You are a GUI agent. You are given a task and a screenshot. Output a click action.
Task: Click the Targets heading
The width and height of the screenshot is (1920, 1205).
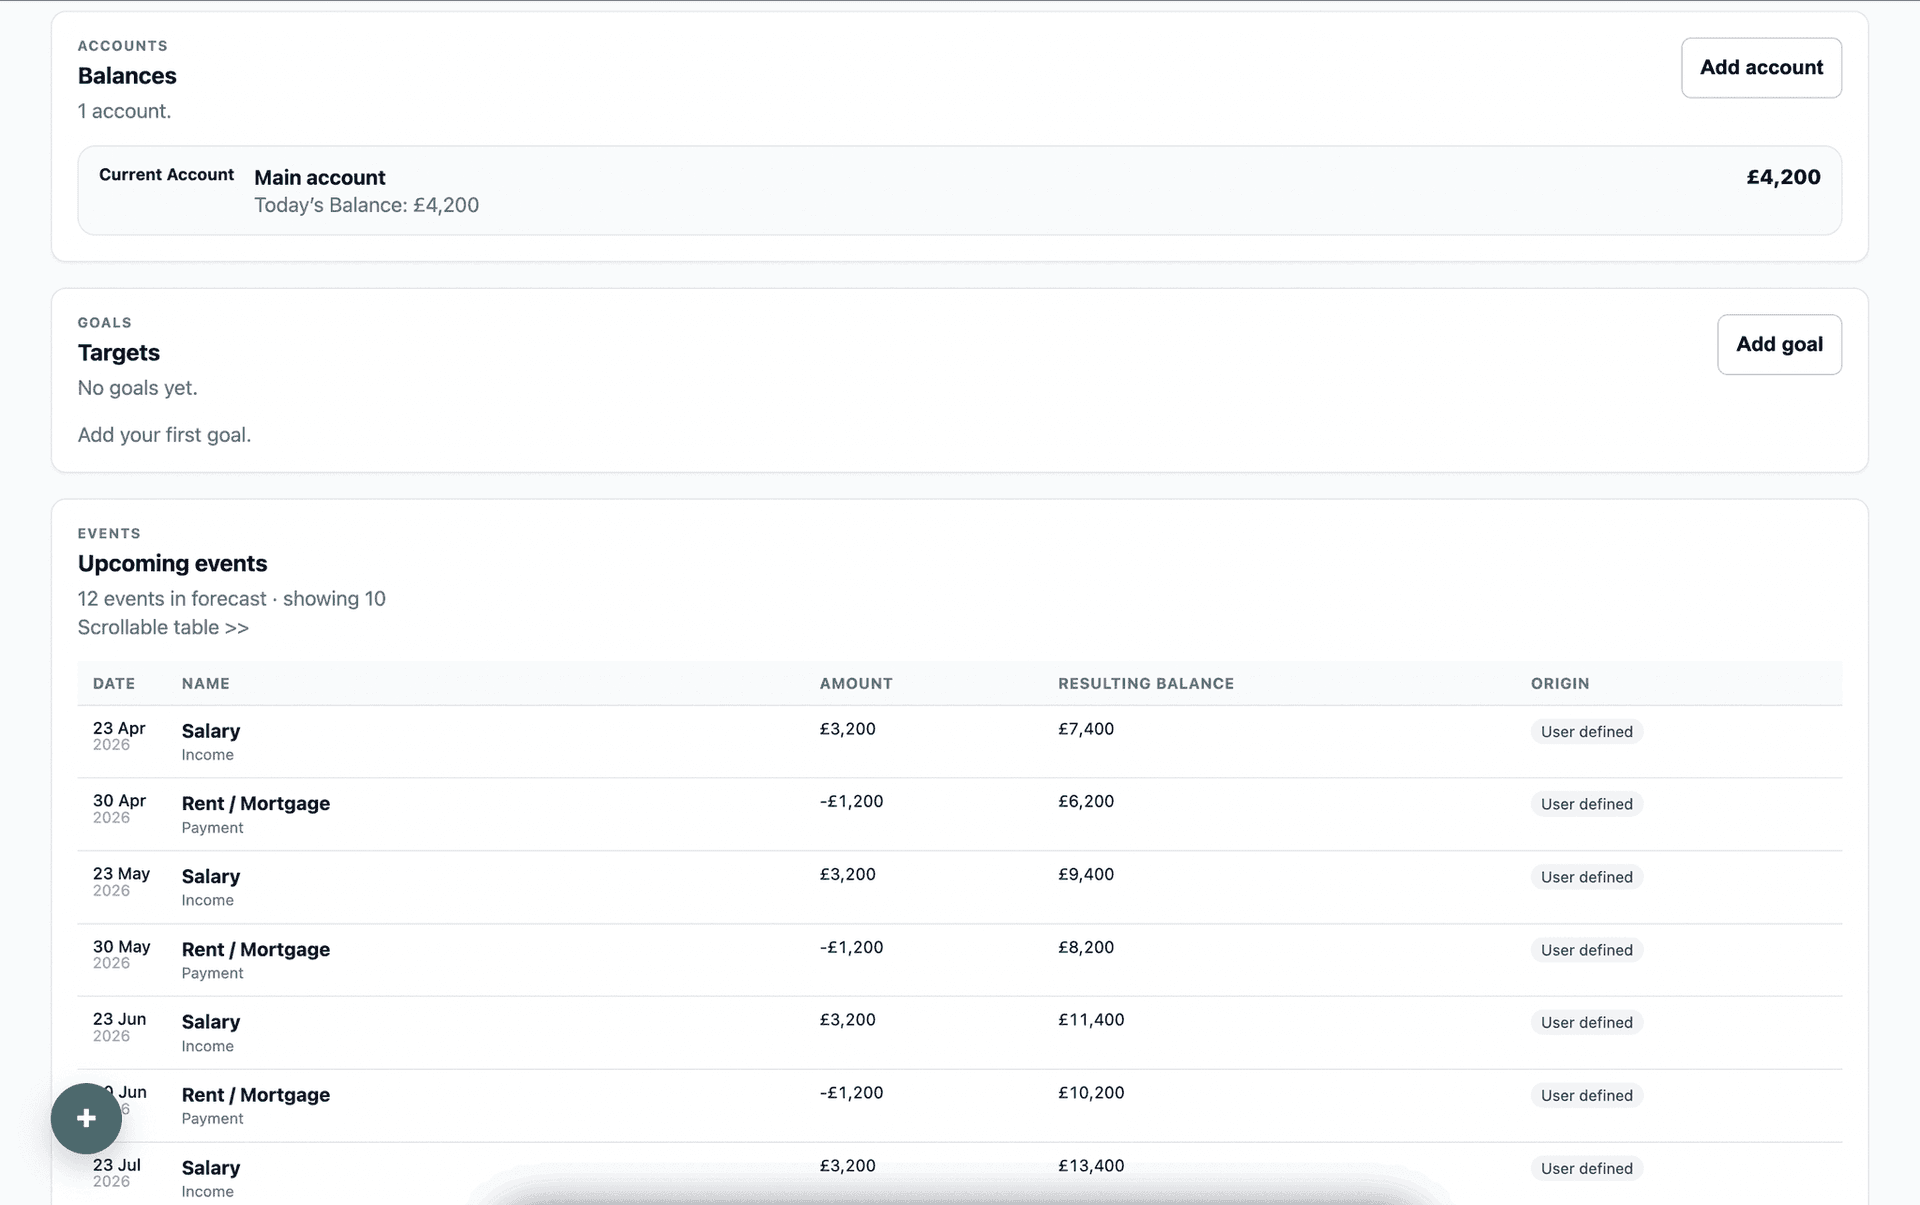[118, 353]
